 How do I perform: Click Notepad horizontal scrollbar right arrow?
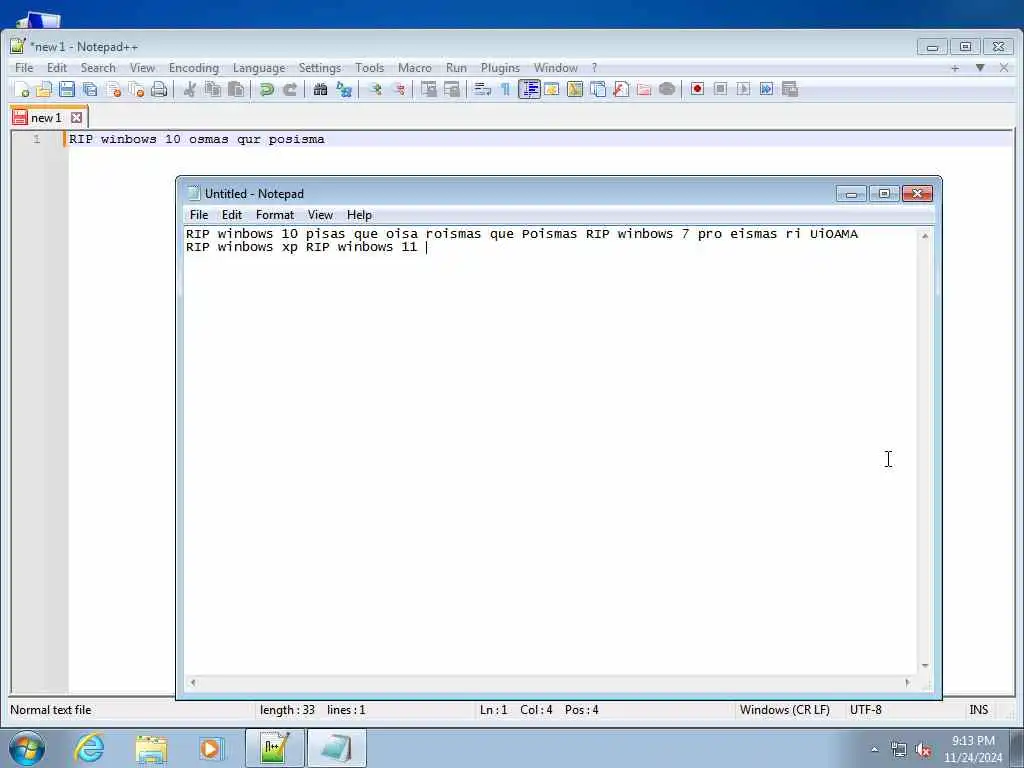tap(907, 682)
